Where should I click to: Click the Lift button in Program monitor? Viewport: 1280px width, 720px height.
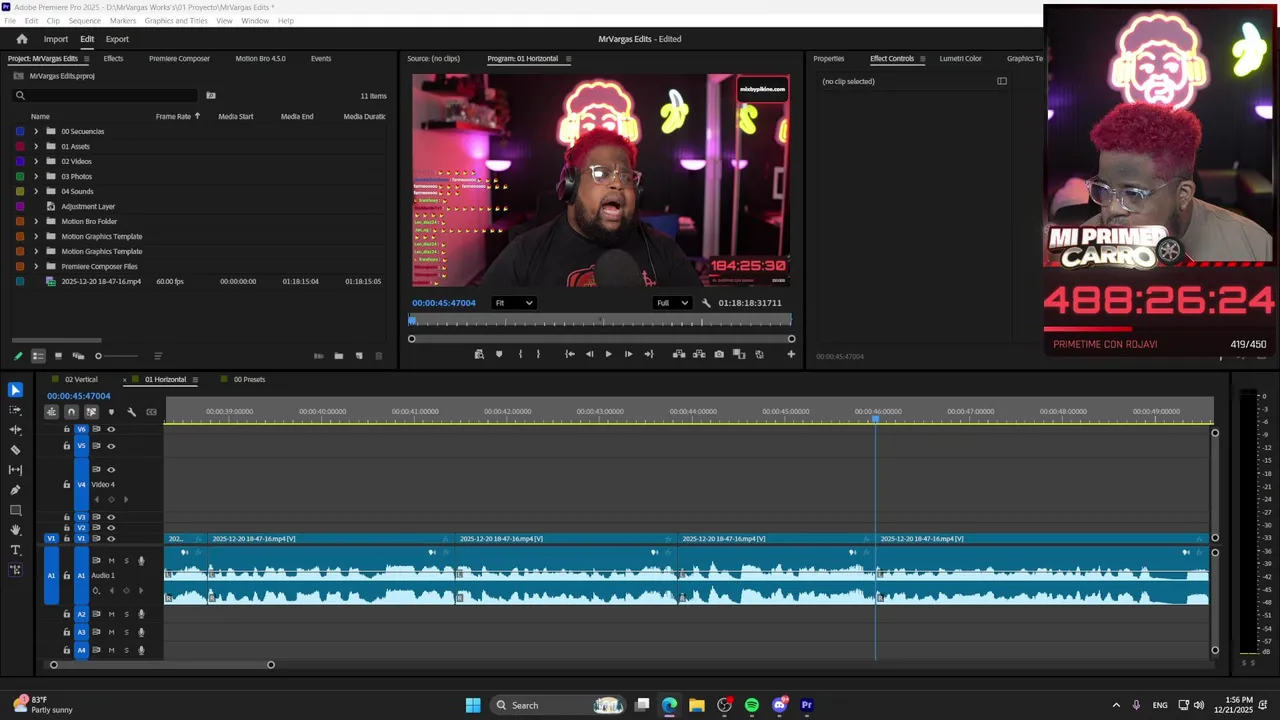click(x=679, y=354)
